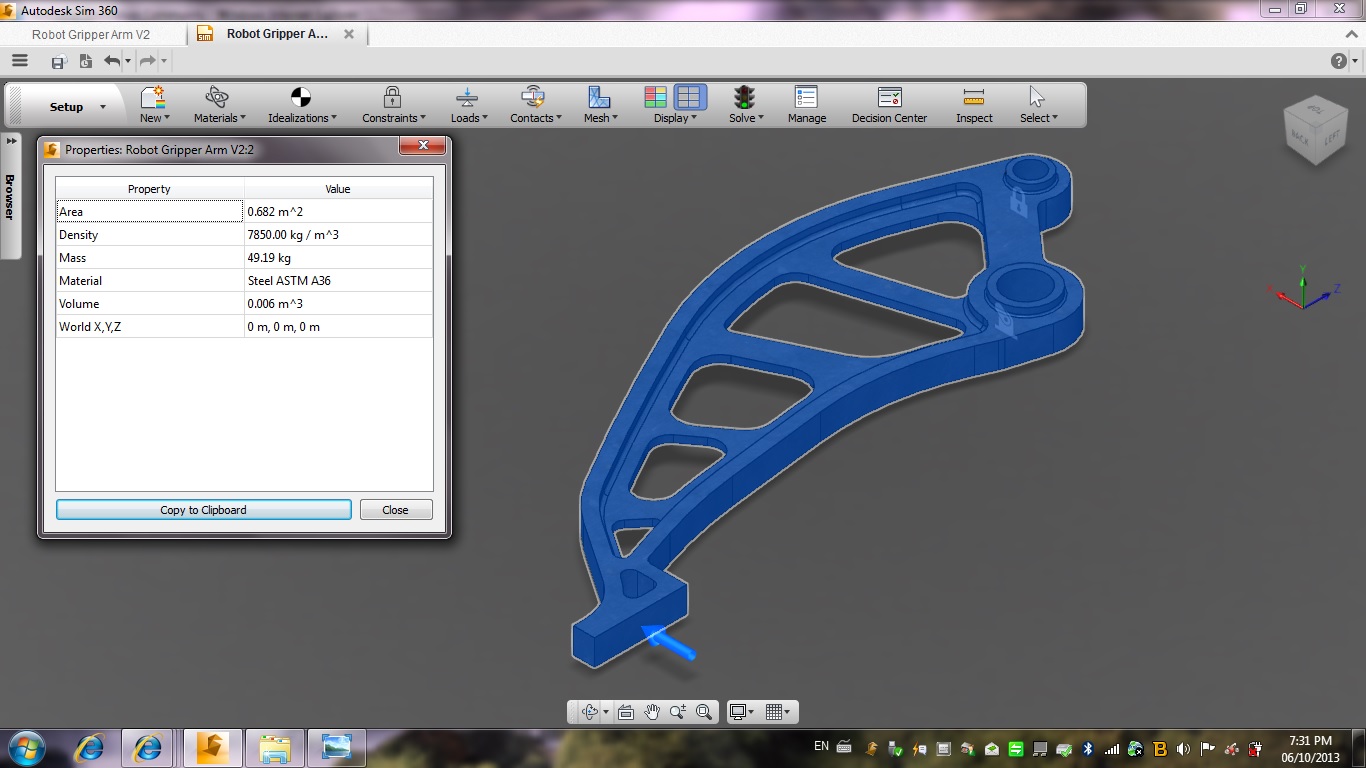Select the Pan hand tool
The width and height of the screenshot is (1366, 768).
pyautogui.click(x=652, y=712)
